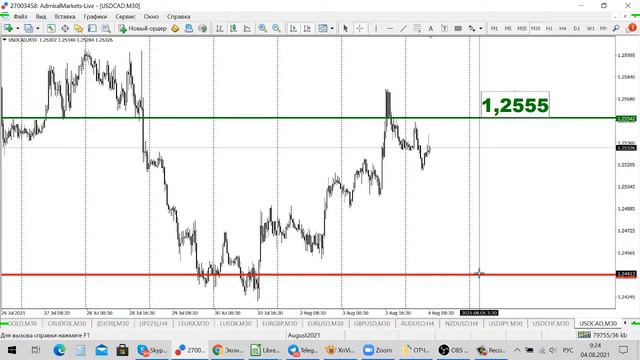Open the Вставка menu

64,17
